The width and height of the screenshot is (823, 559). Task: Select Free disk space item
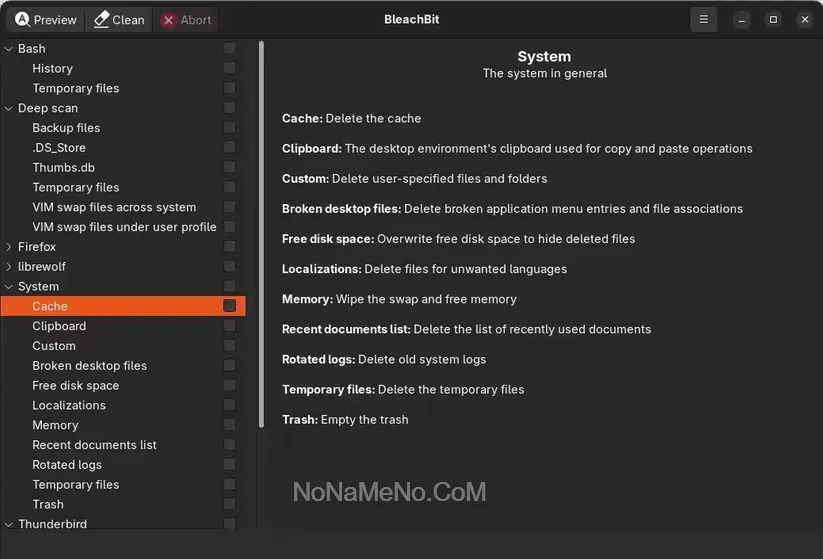[75, 386]
